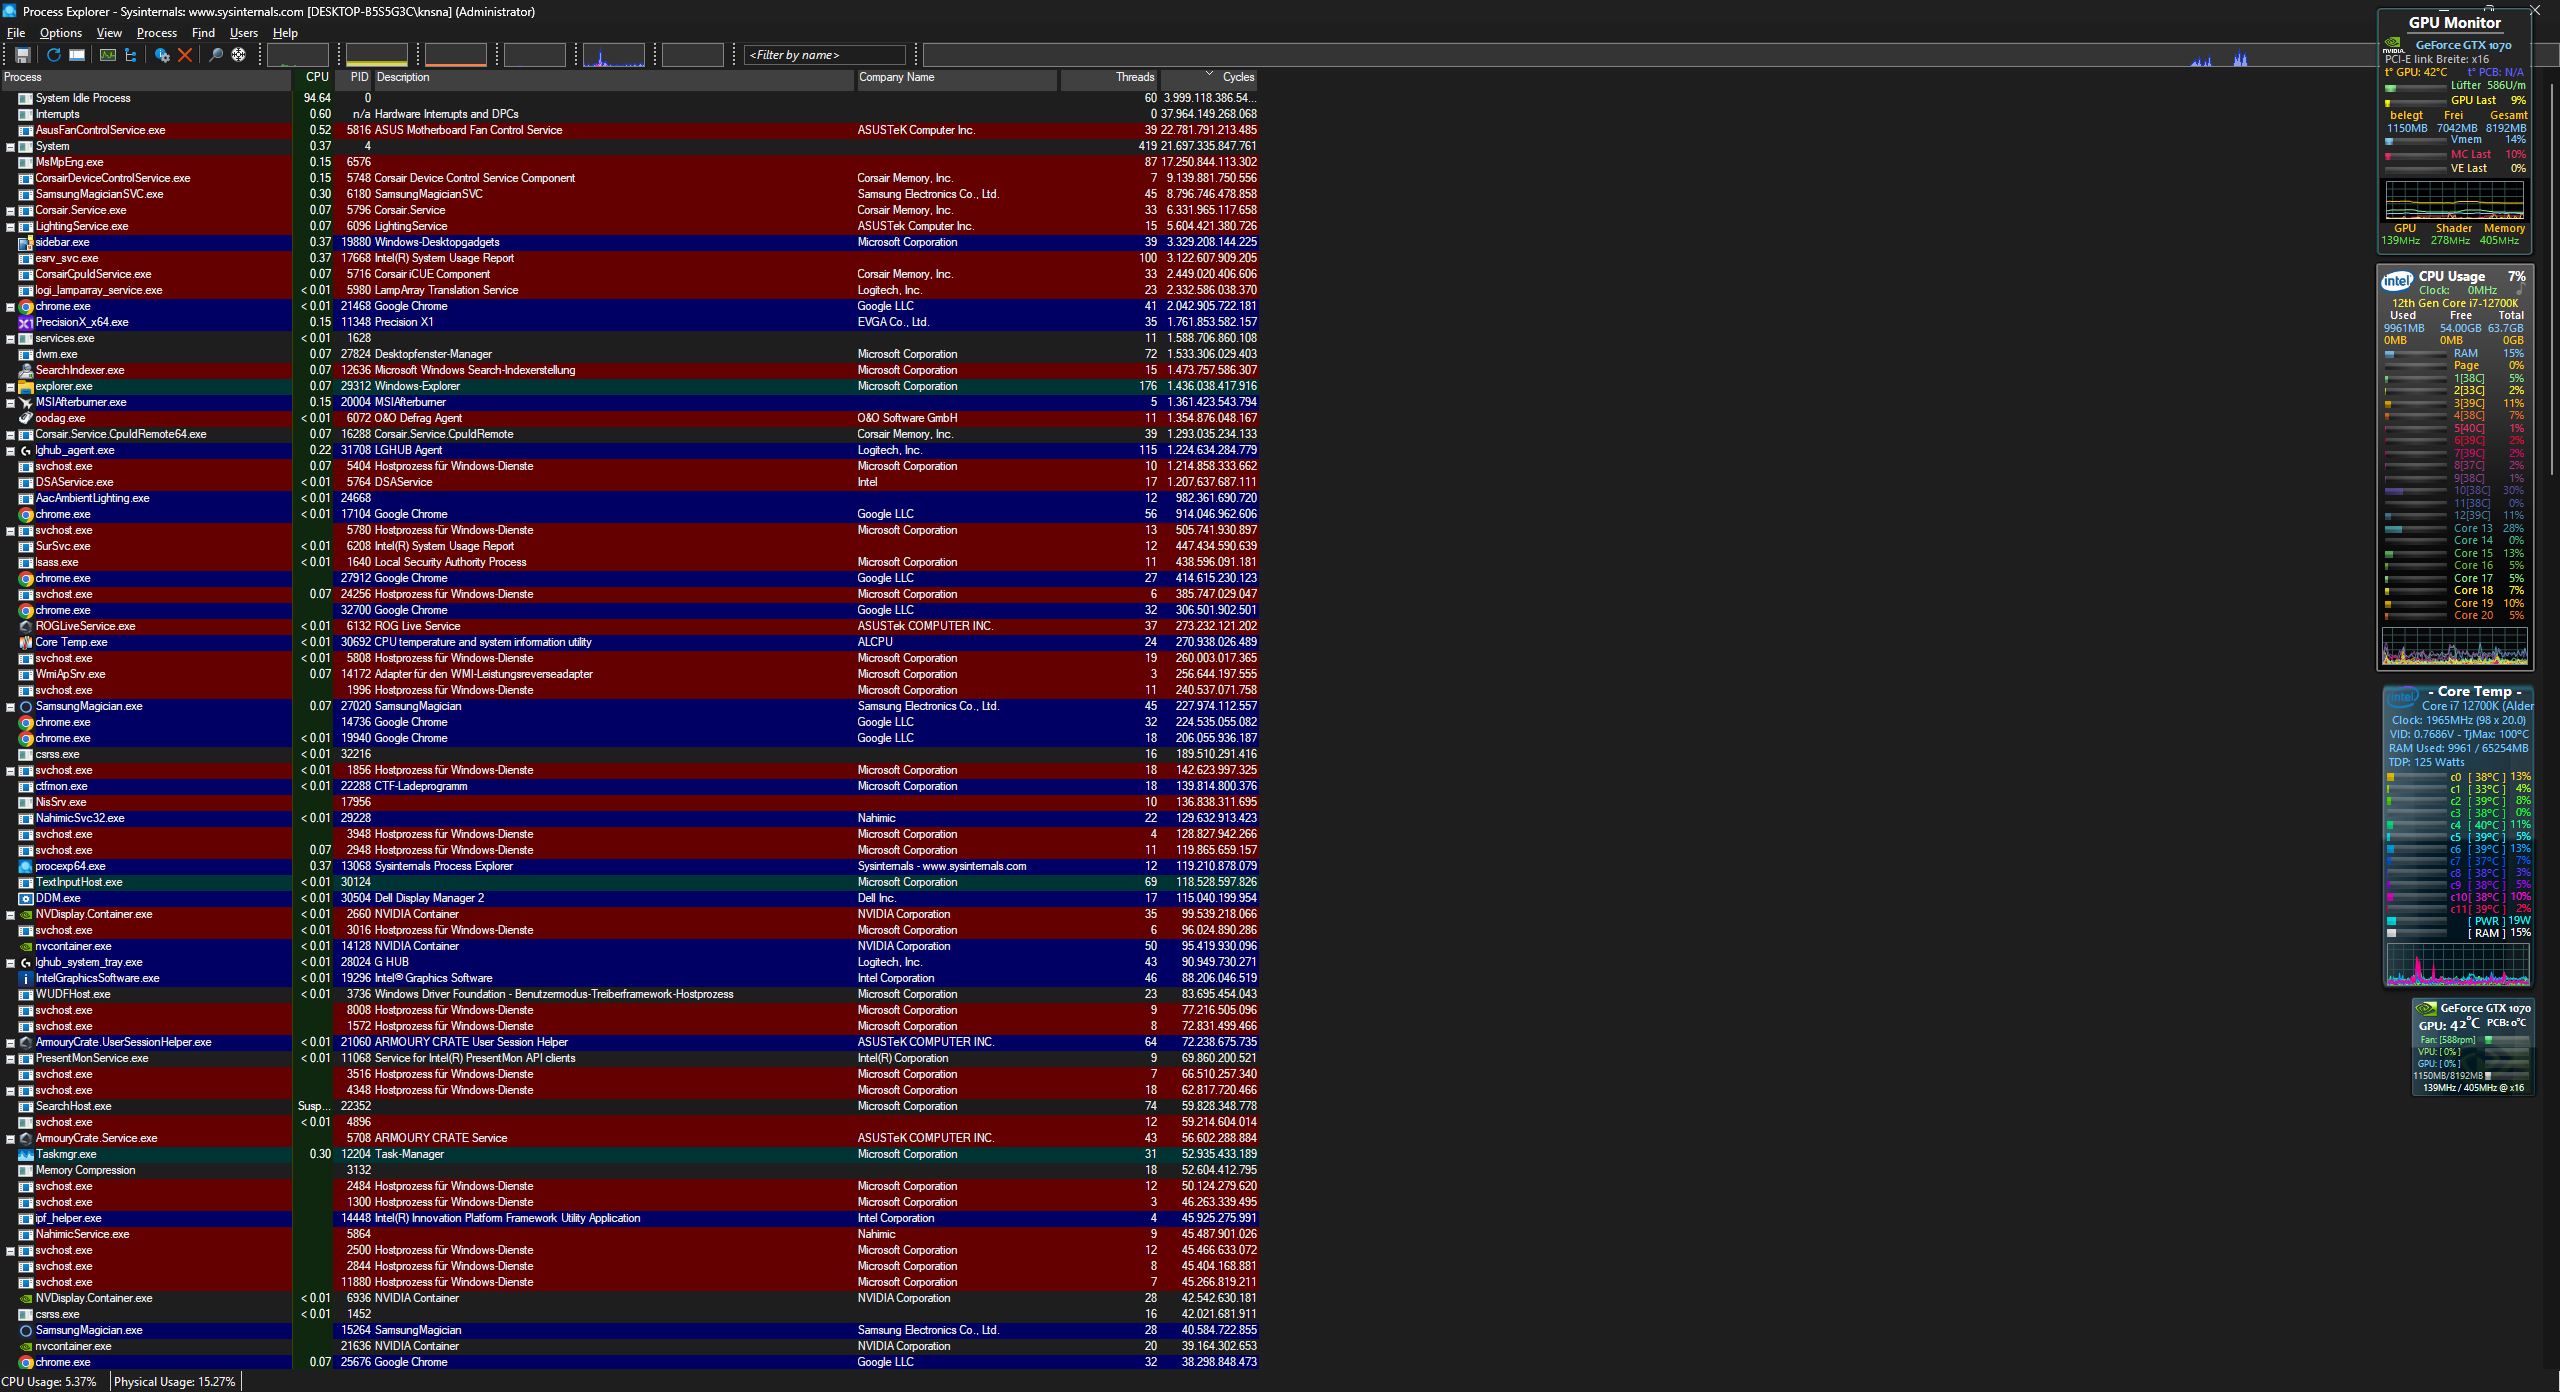Open System Information via its toolbar icon

[108, 55]
